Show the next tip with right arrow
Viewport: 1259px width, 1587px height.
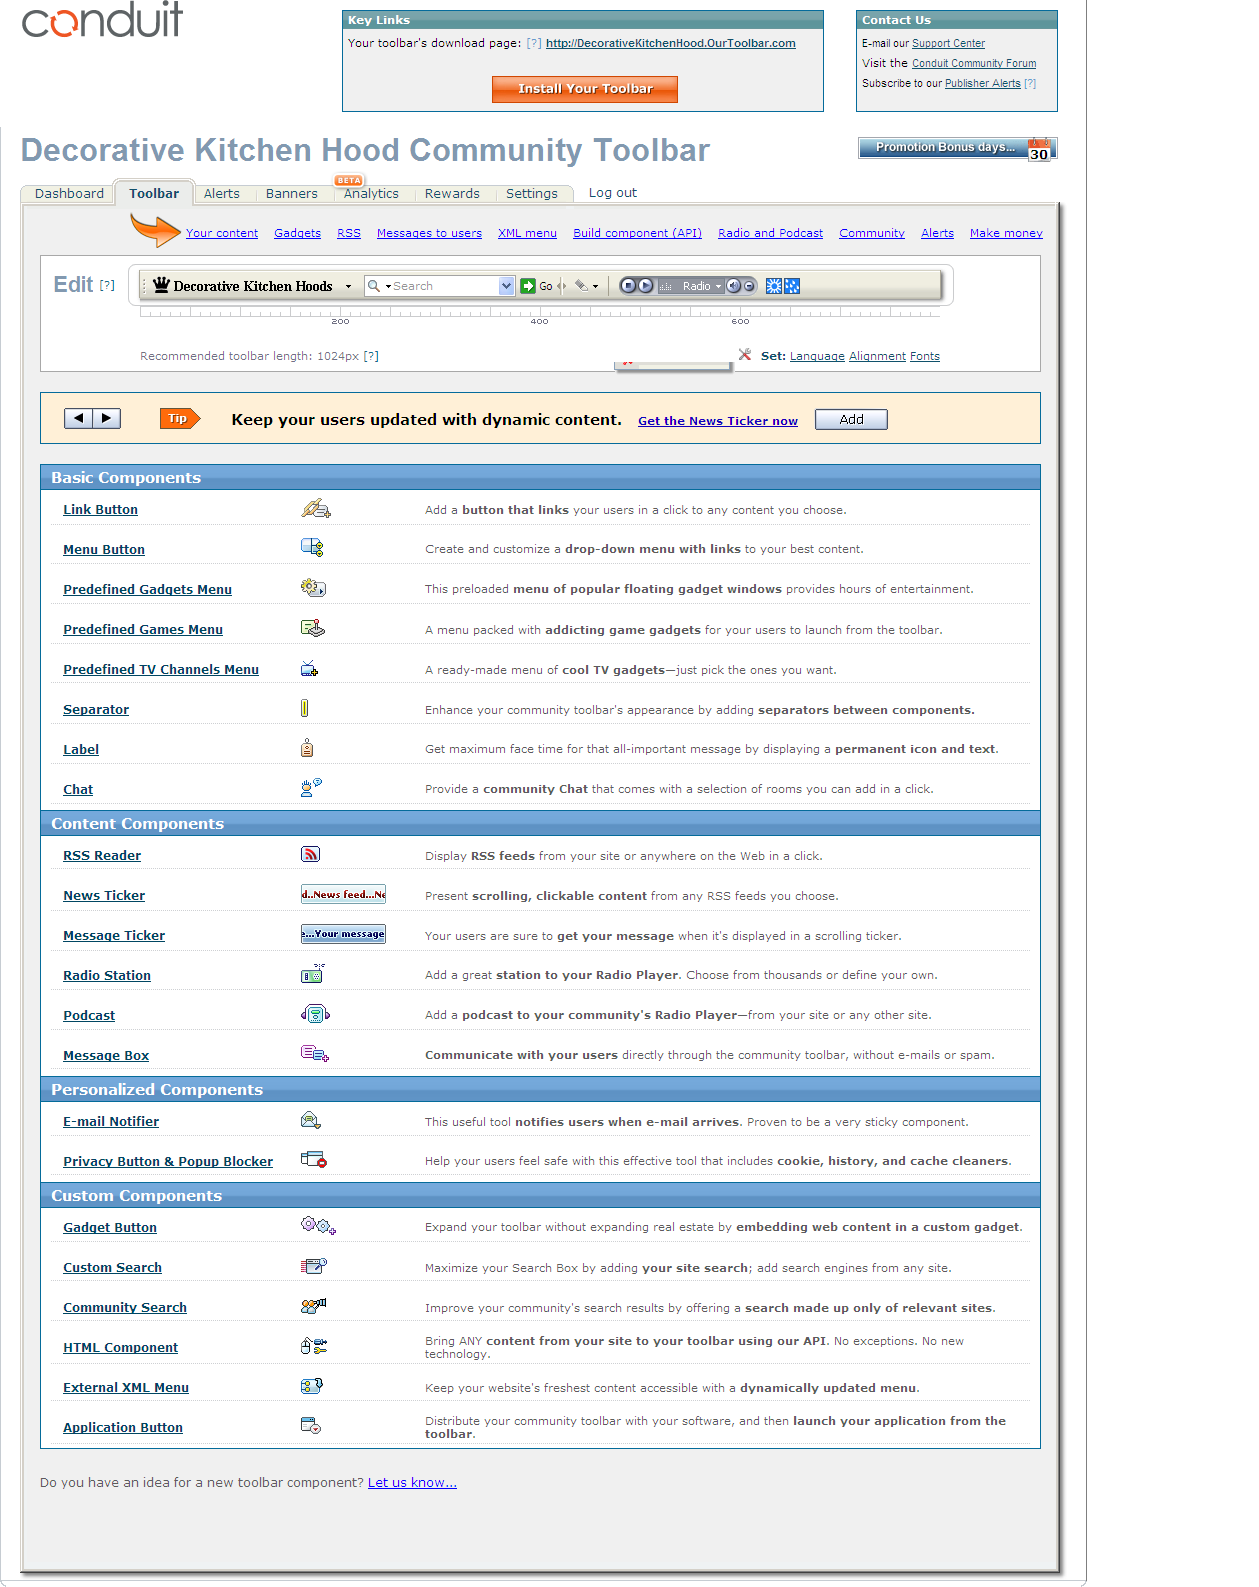click(106, 419)
